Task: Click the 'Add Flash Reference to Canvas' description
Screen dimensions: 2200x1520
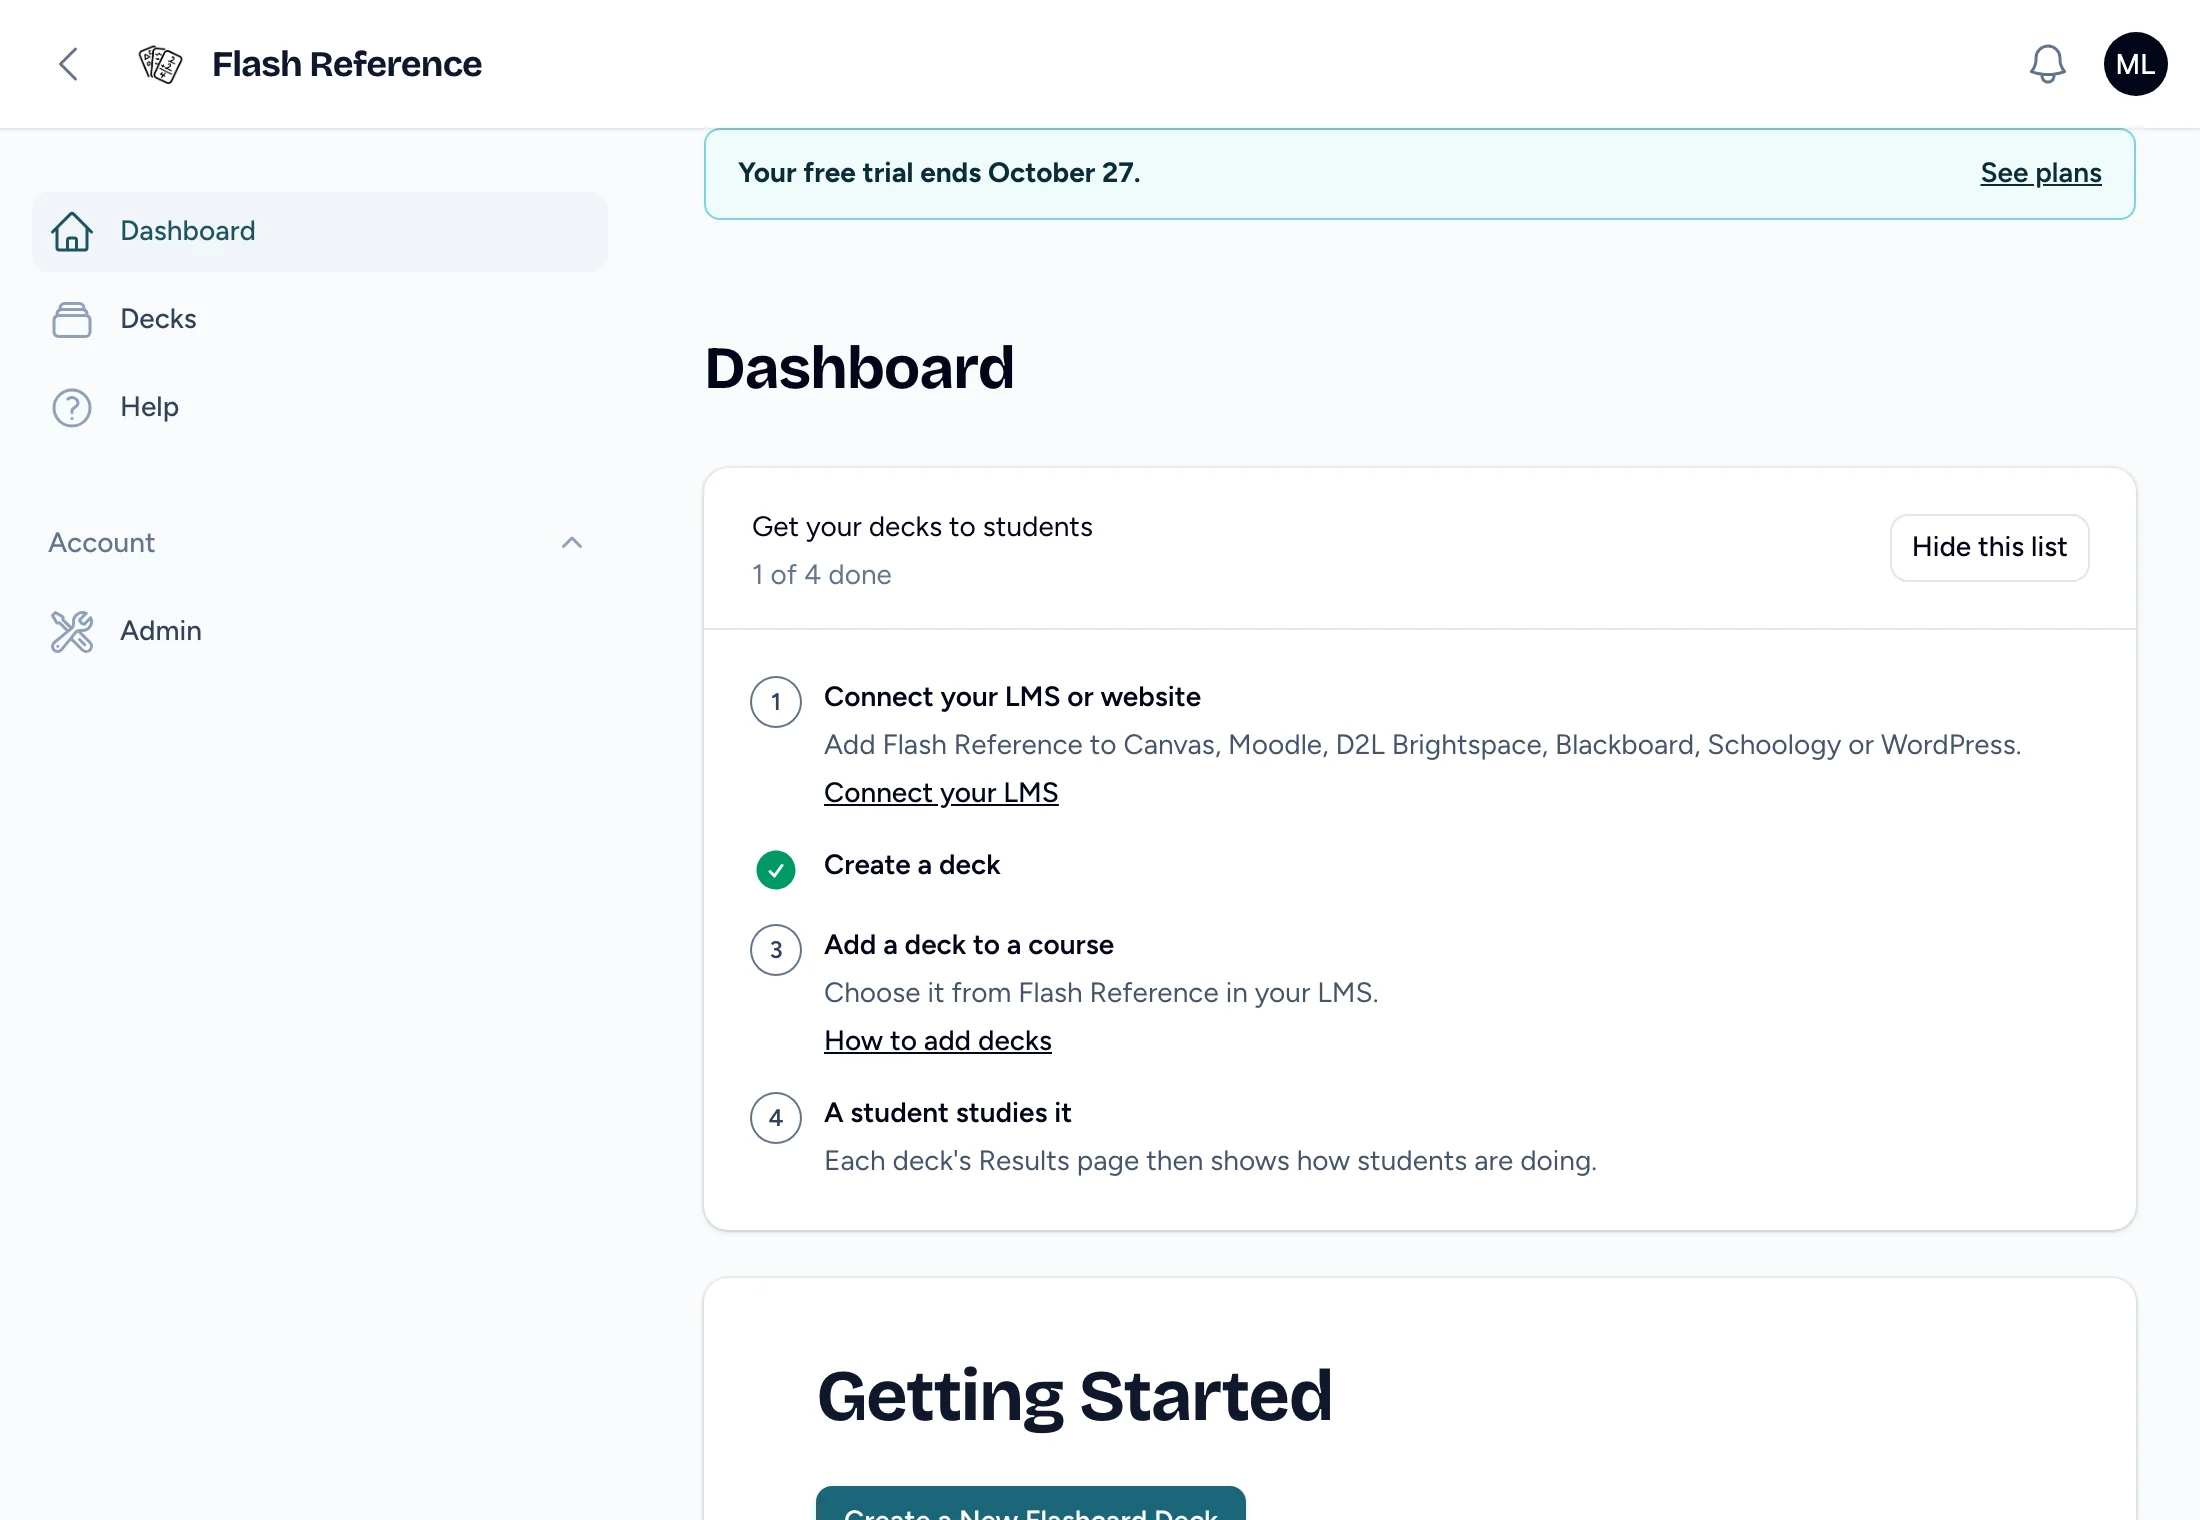Action: pyautogui.click(x=1423, y=744)
